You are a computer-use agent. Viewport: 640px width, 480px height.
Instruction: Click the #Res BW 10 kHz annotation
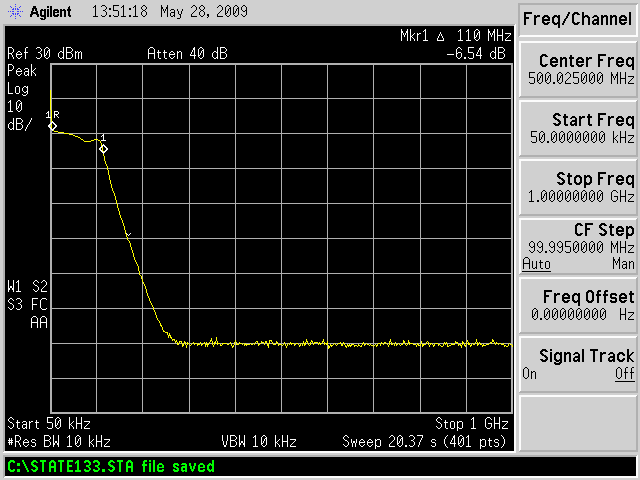point(59,442)
